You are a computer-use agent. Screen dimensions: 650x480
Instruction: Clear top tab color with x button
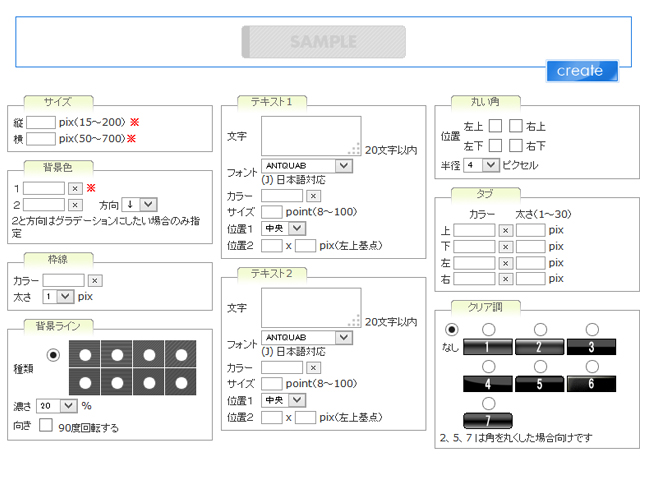click(x=505, y=230)
